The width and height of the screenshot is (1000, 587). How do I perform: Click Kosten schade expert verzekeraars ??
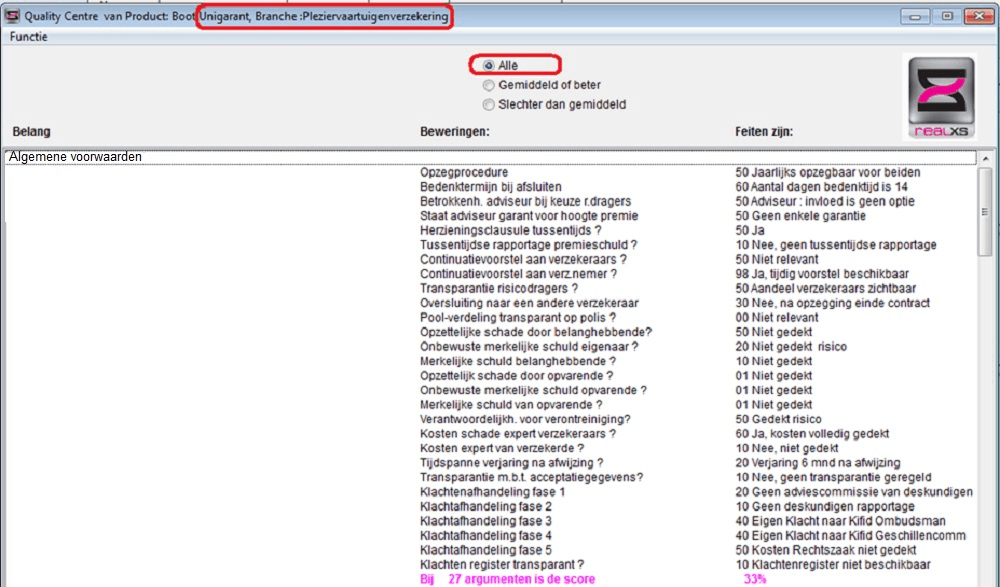(518, 434)
